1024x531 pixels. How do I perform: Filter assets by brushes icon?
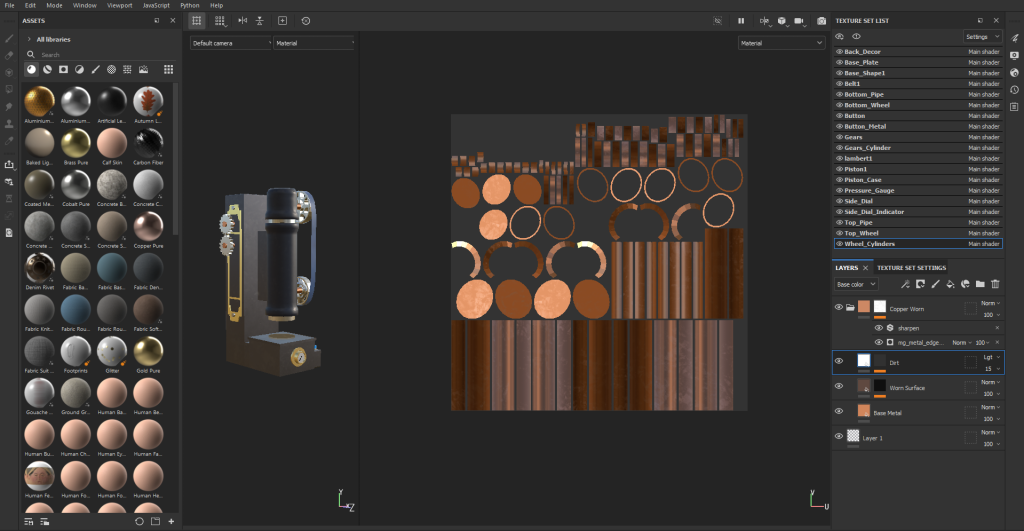[x=95, y=70]
